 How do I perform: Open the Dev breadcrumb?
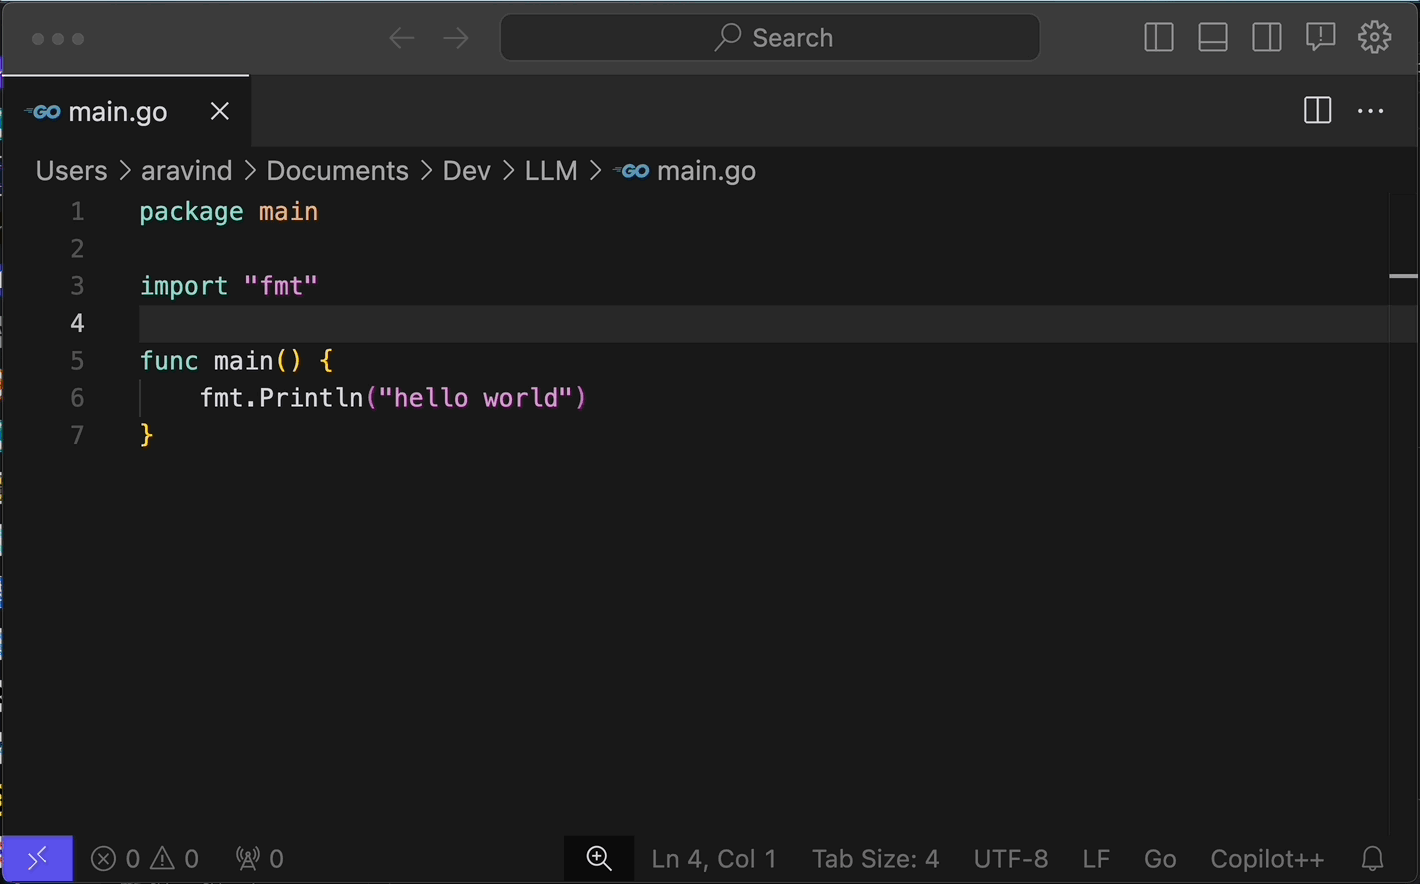(466, 171)
